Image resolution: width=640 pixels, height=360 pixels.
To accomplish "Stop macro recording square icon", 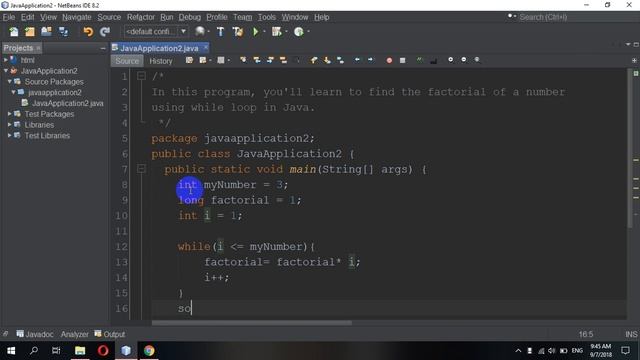I will pyautogui.click(x=402, y=60).
